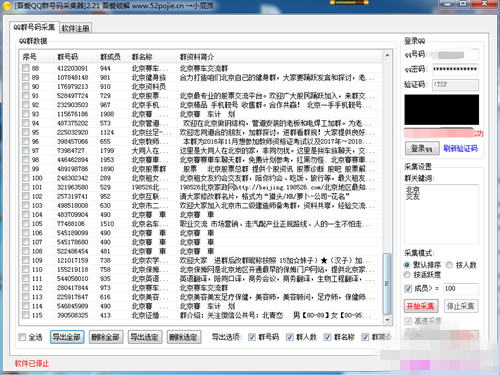Select the QQ群号码采集 tab
The image size is (500, 375).
[34, 27]
